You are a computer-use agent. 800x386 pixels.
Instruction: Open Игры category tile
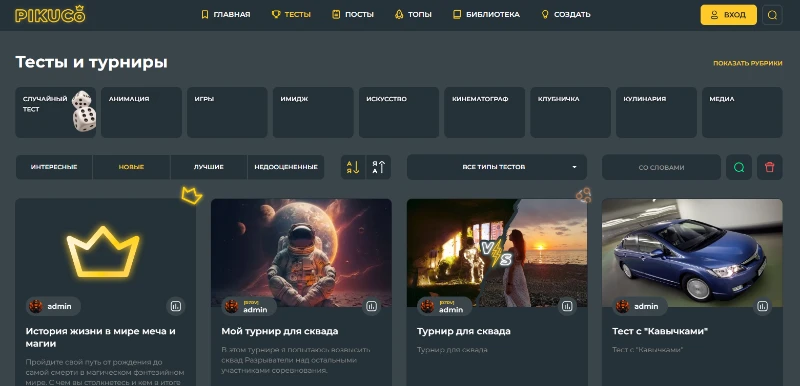click(227, 112)
